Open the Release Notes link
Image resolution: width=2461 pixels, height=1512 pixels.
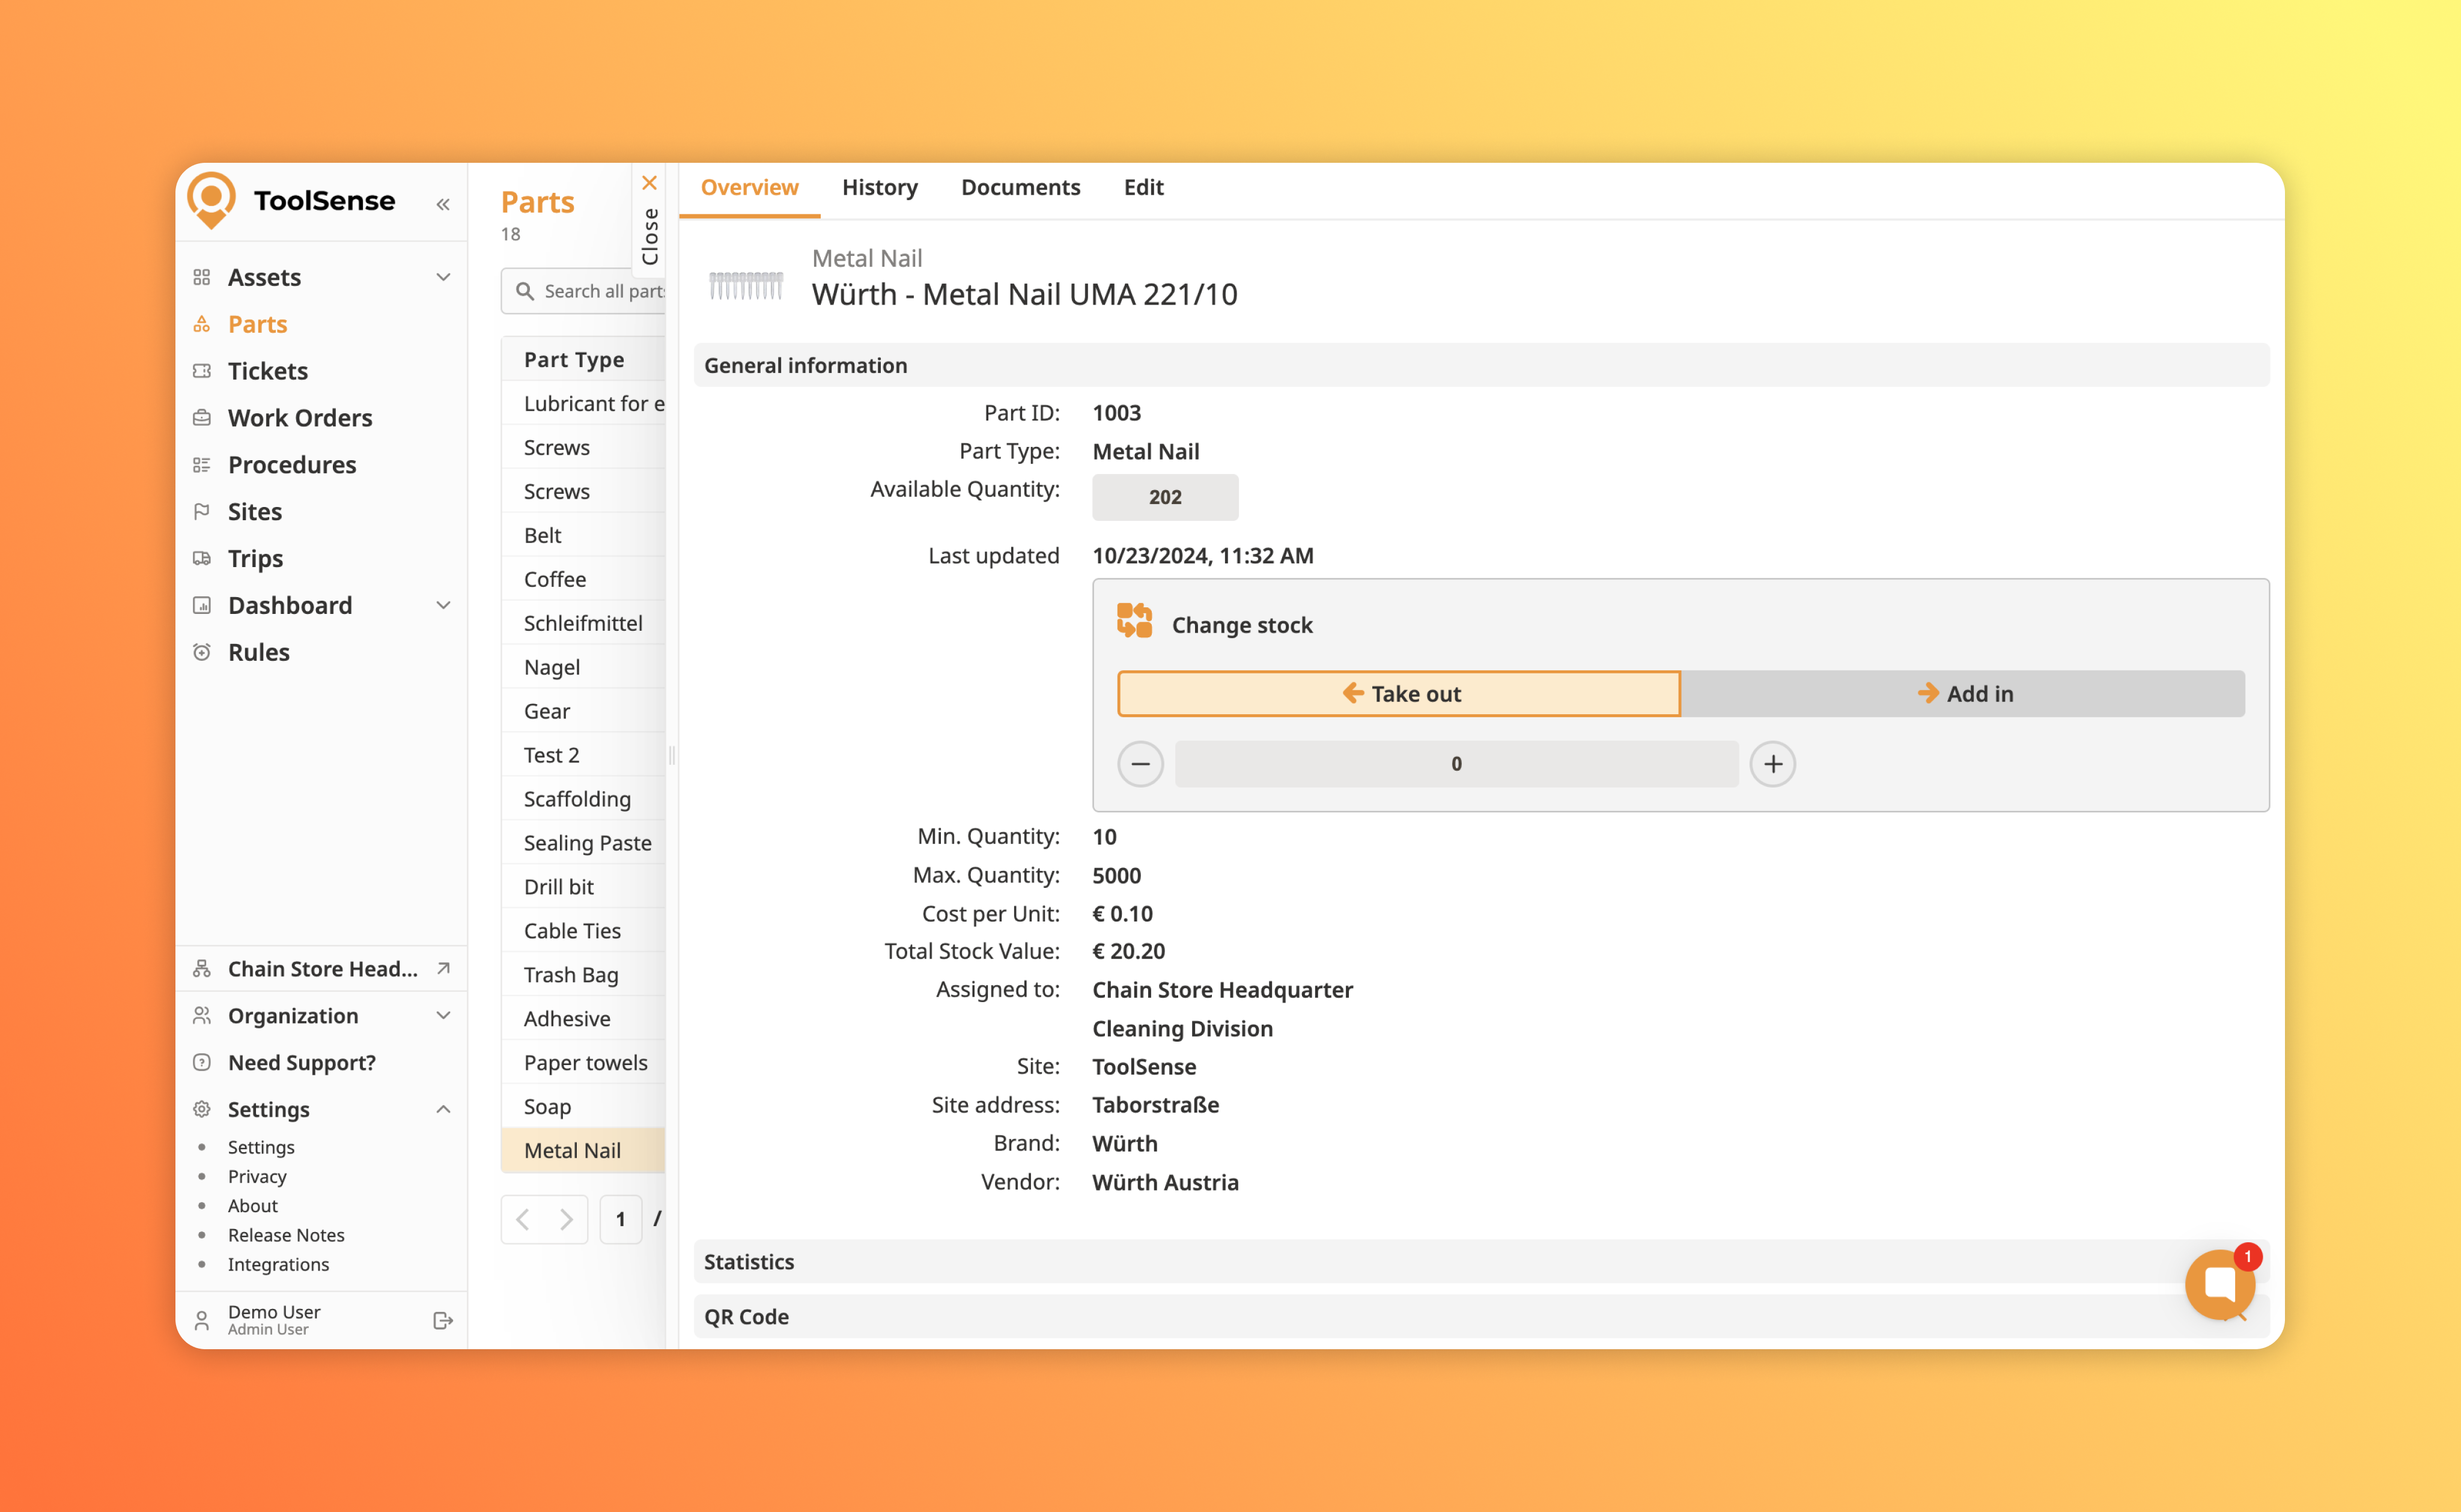tap(286, 1234)
